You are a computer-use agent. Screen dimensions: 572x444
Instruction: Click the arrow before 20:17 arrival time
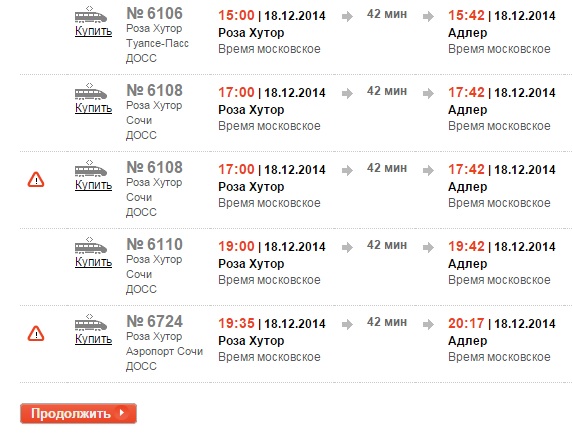click(428, 324)
